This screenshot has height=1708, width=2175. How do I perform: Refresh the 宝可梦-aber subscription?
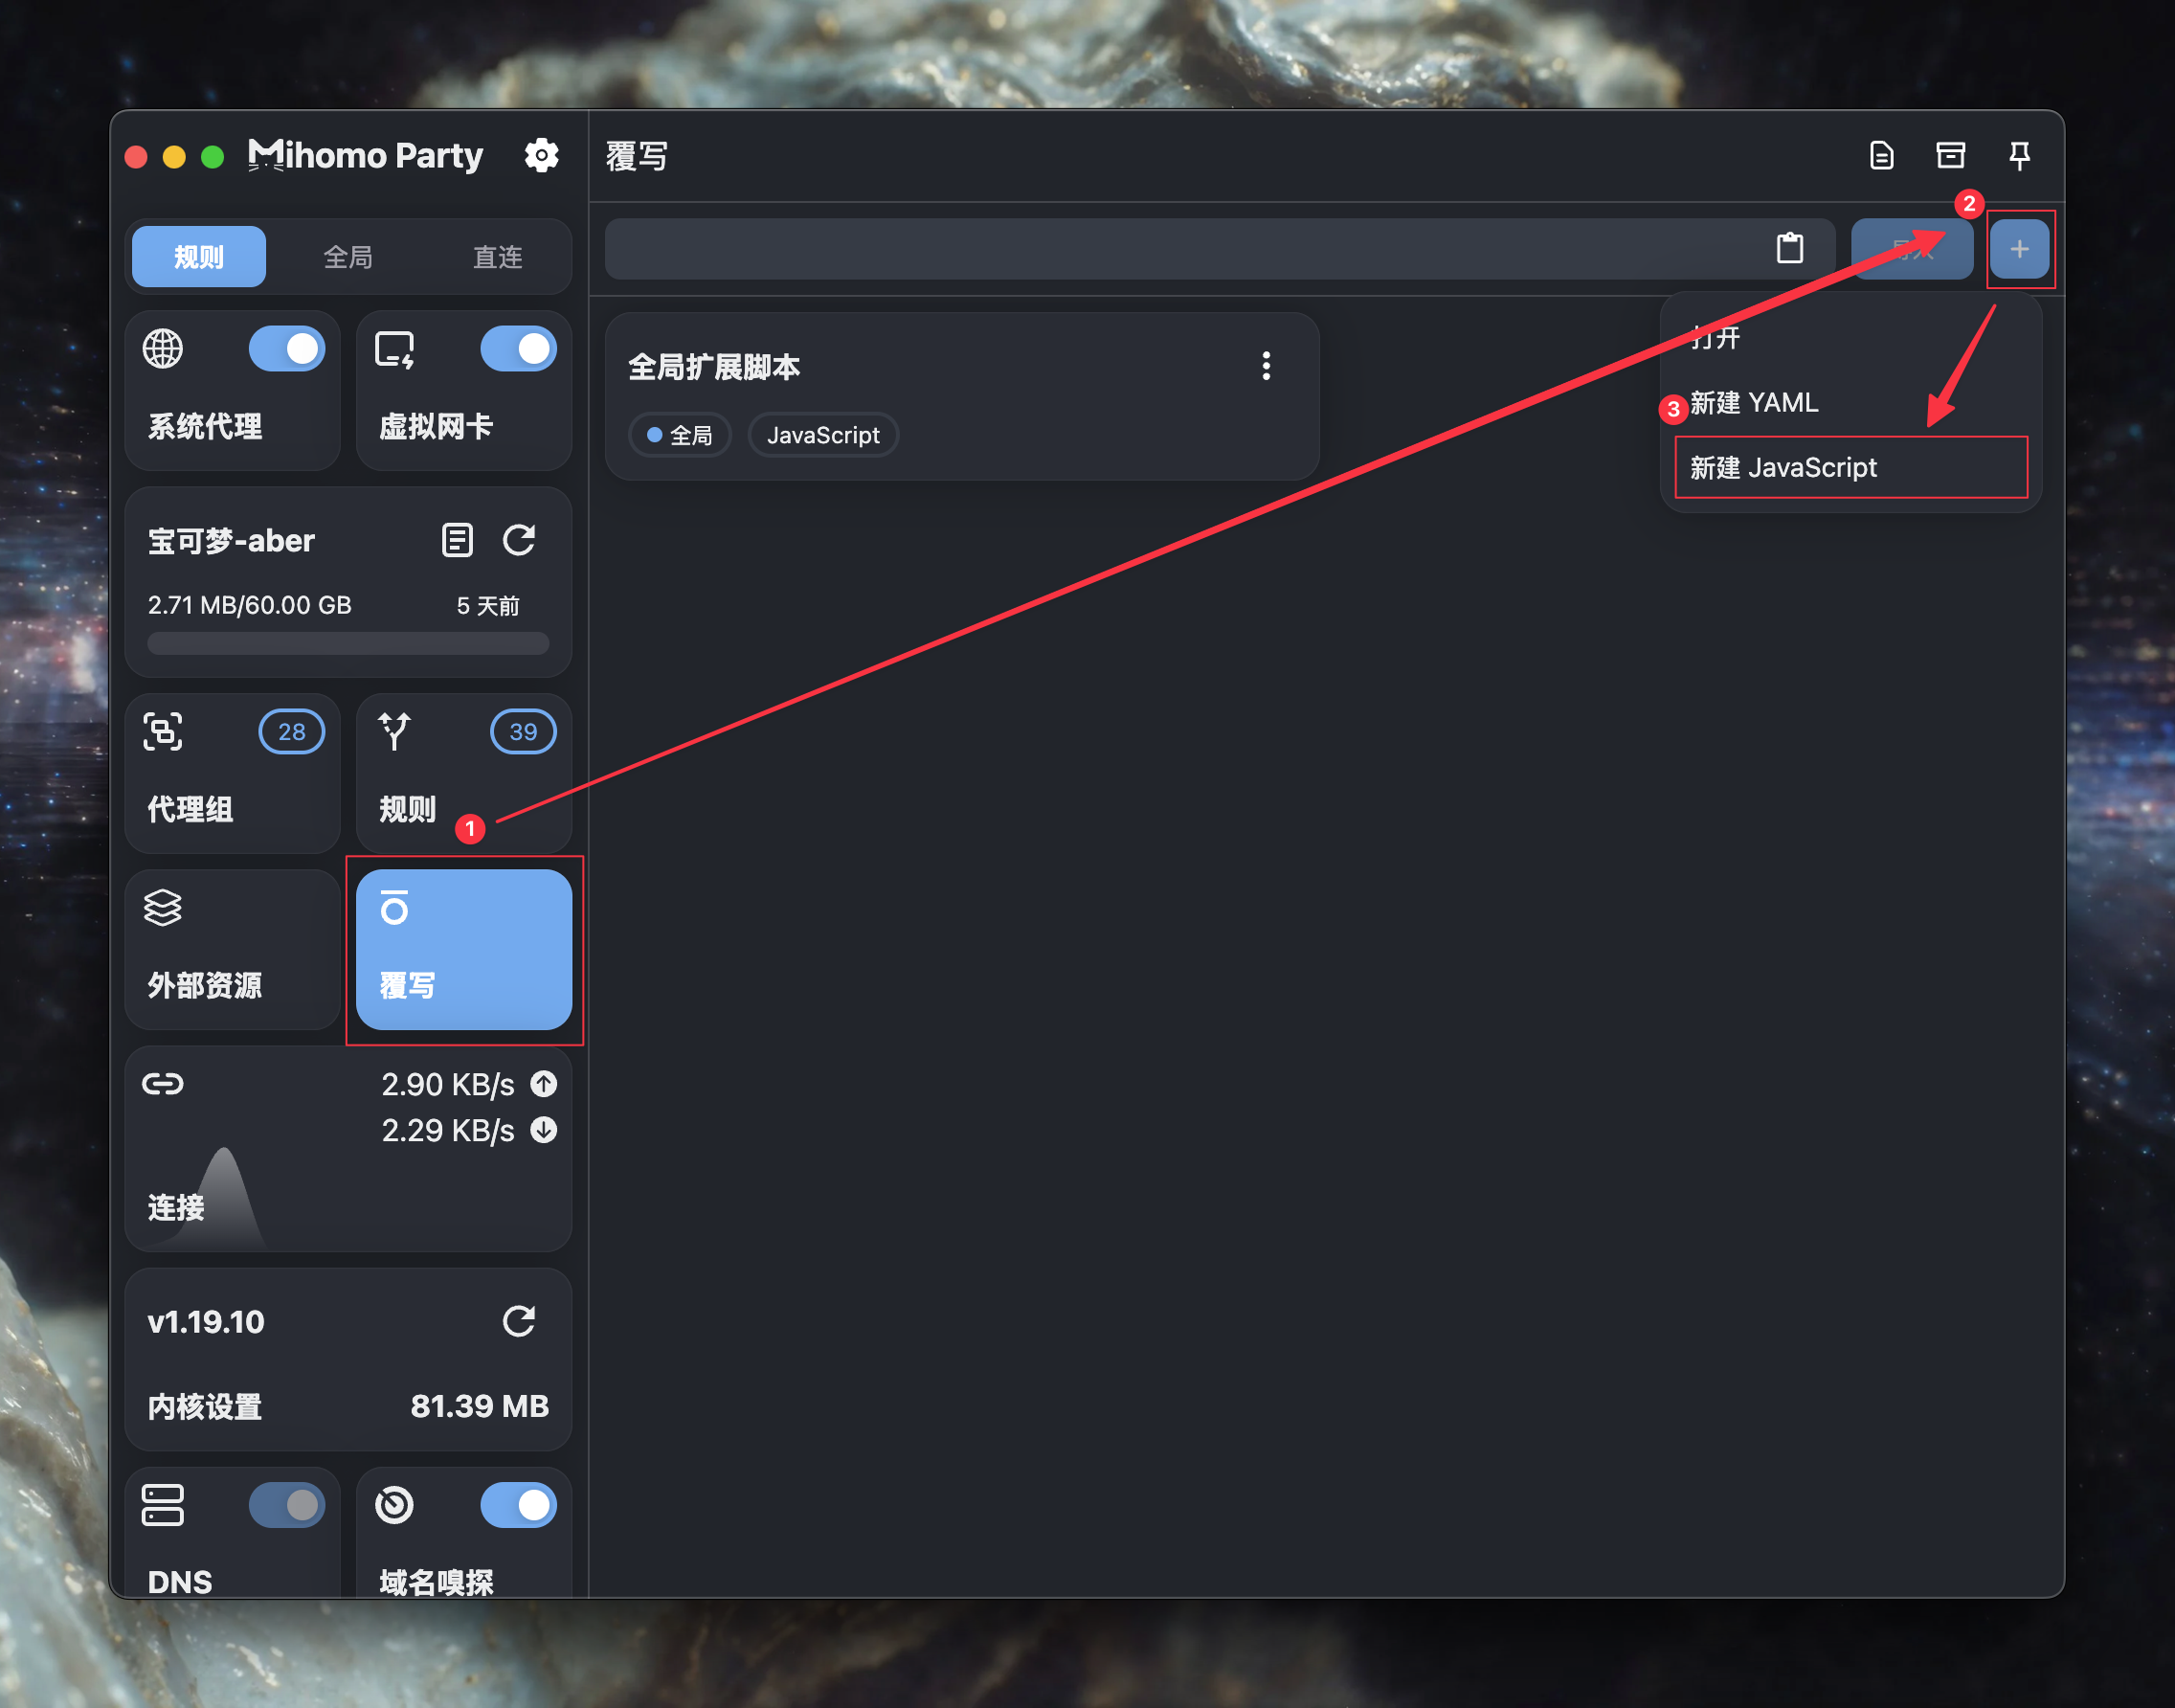pyautogui.click(x=518, y=541)
